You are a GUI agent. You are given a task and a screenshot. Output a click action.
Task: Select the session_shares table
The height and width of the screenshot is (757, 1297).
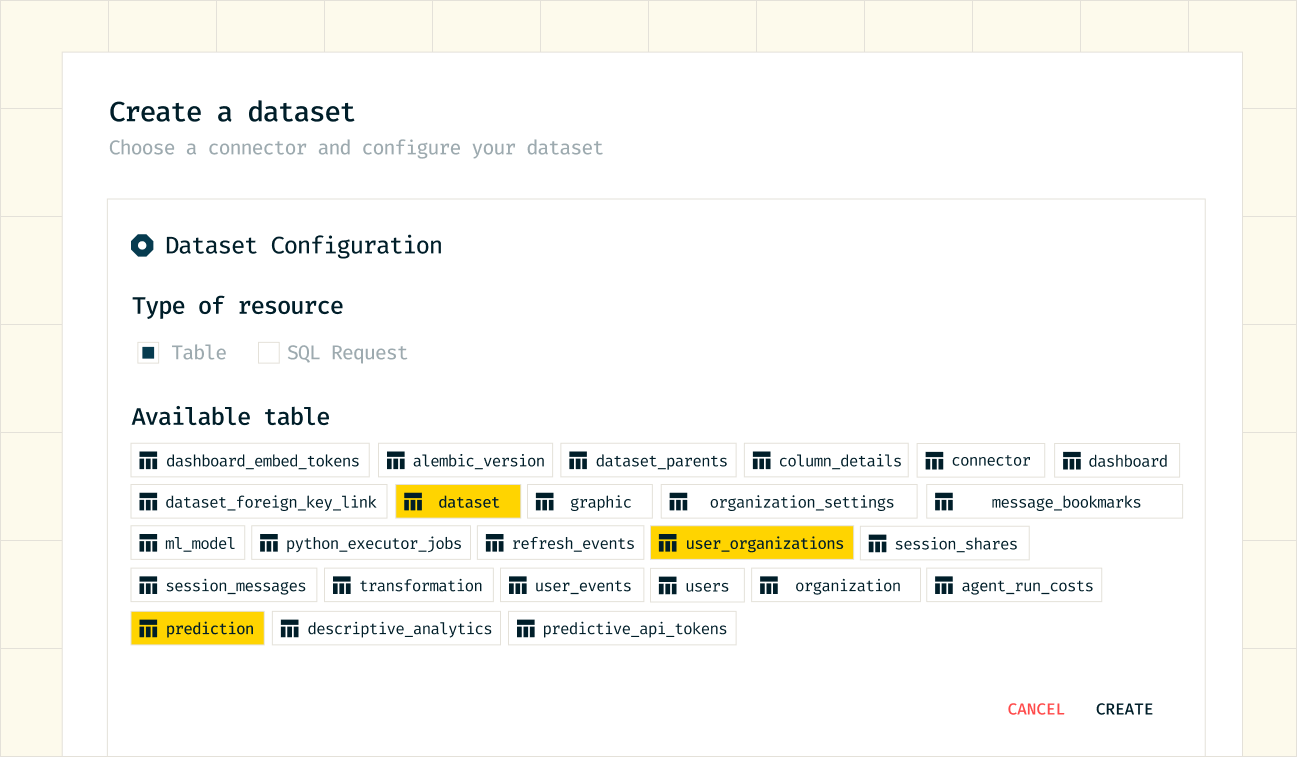944,543
